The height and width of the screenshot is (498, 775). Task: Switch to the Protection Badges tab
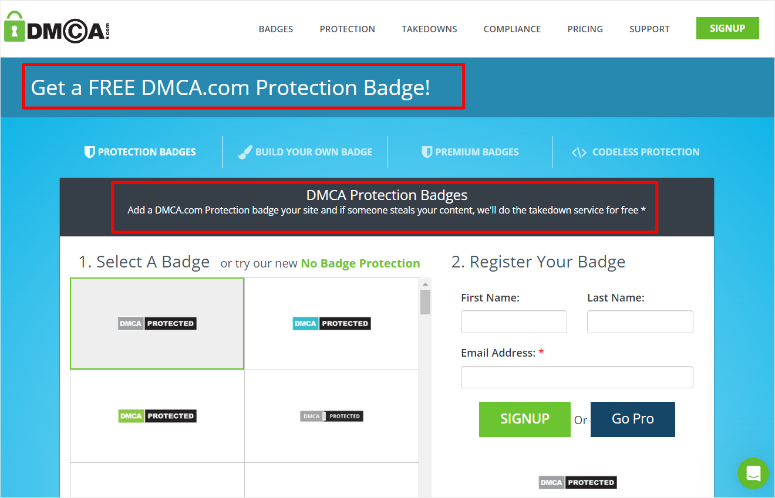click(x=140, y=152)
